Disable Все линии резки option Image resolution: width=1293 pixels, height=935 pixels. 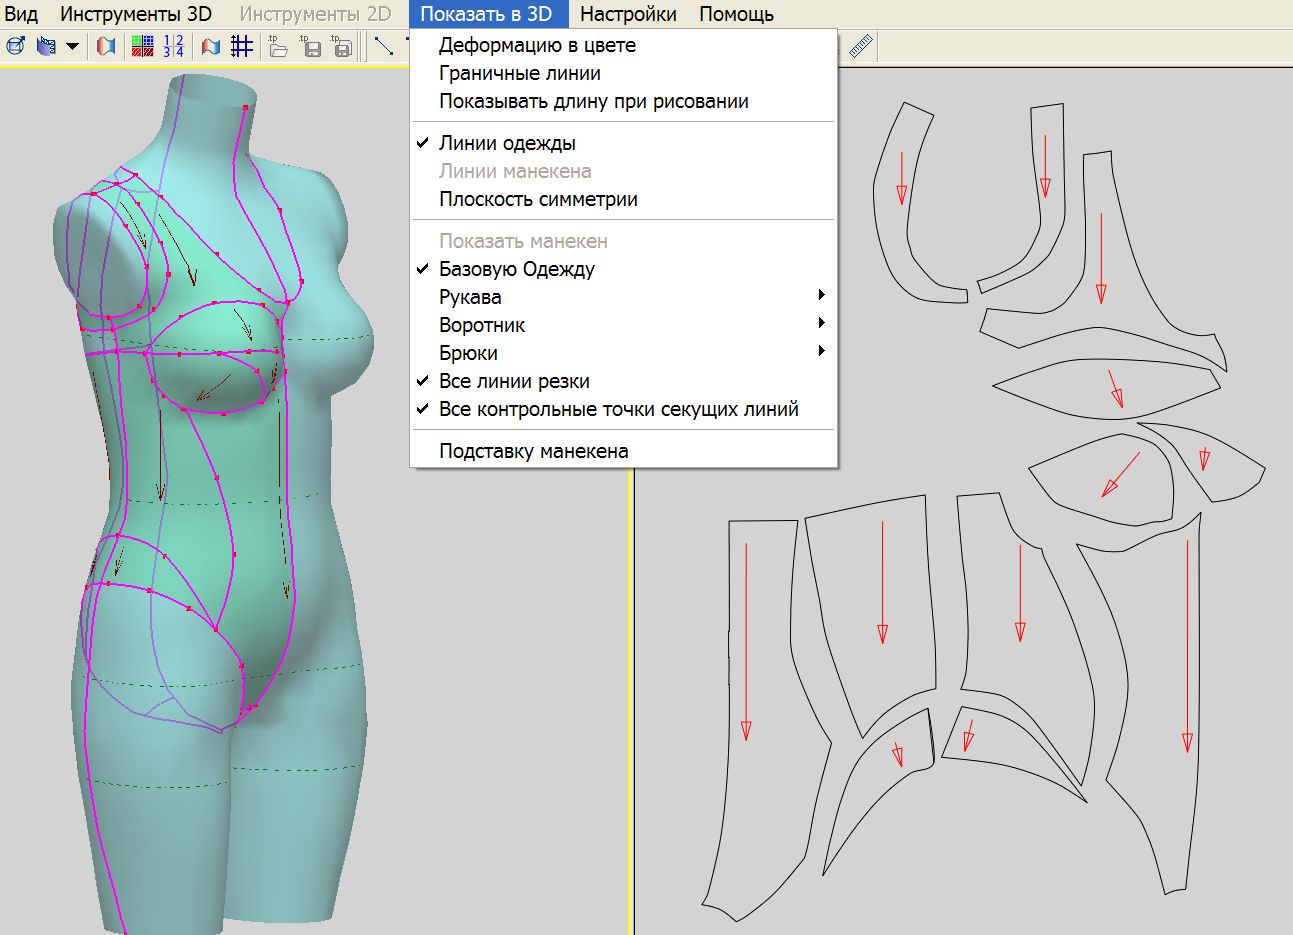(514, 381)
